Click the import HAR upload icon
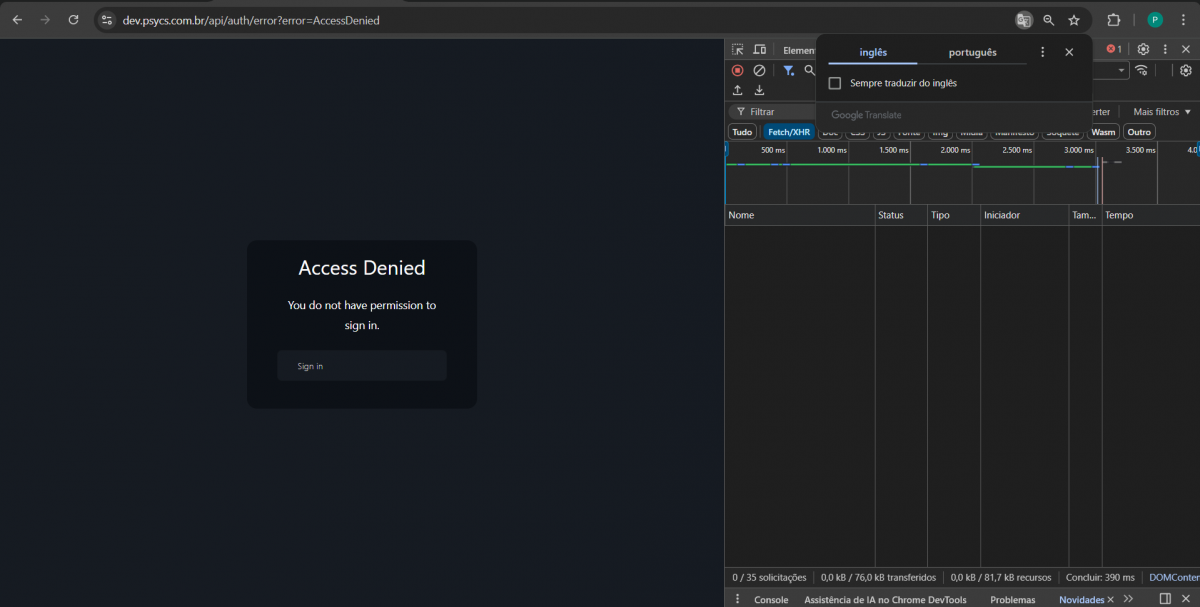Image resolution: width=1200 pixels, height=607 pixels. tap(737, 91)
